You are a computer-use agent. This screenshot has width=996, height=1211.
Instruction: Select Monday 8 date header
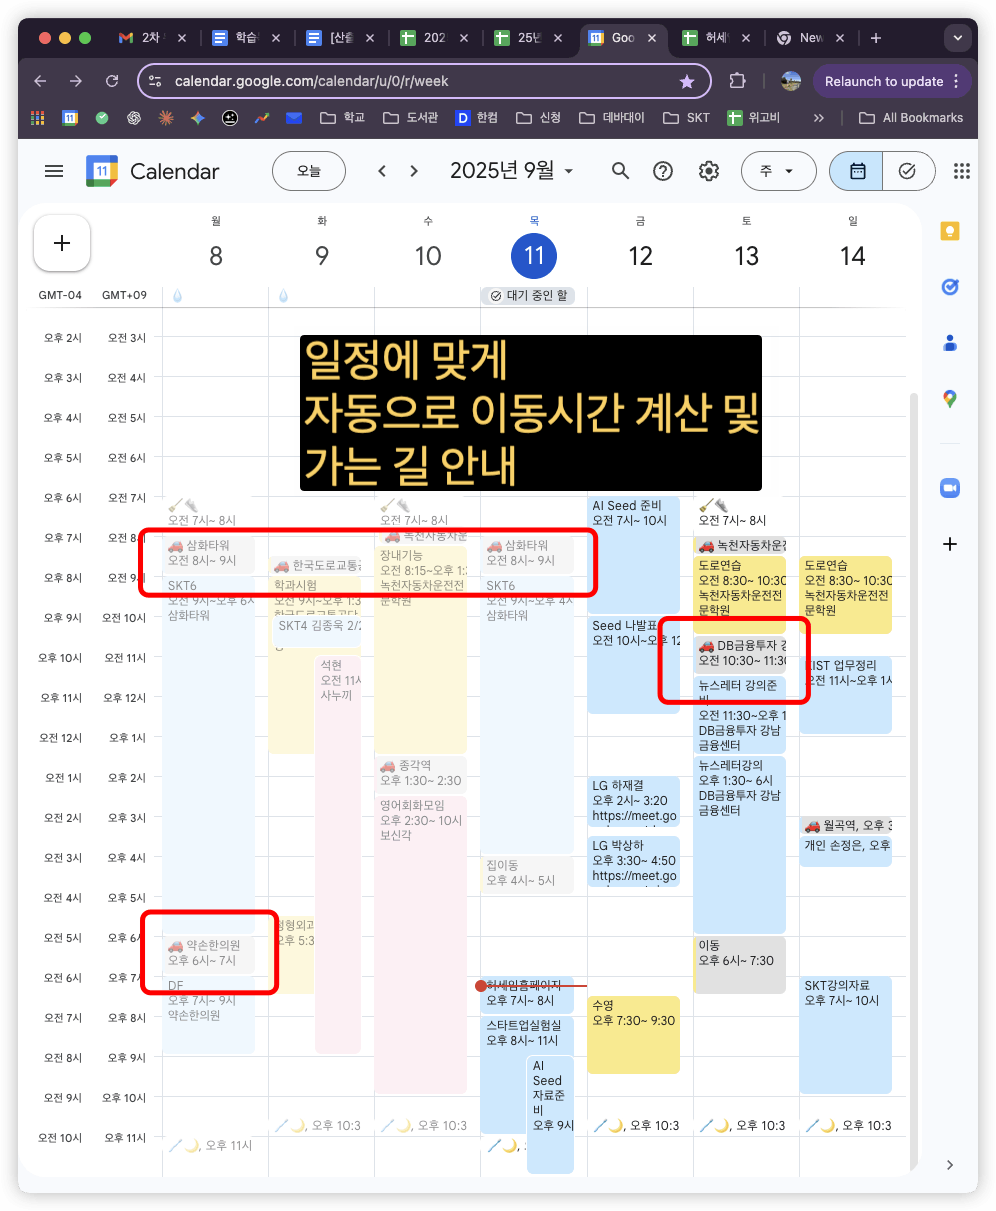tap(216, 256)
